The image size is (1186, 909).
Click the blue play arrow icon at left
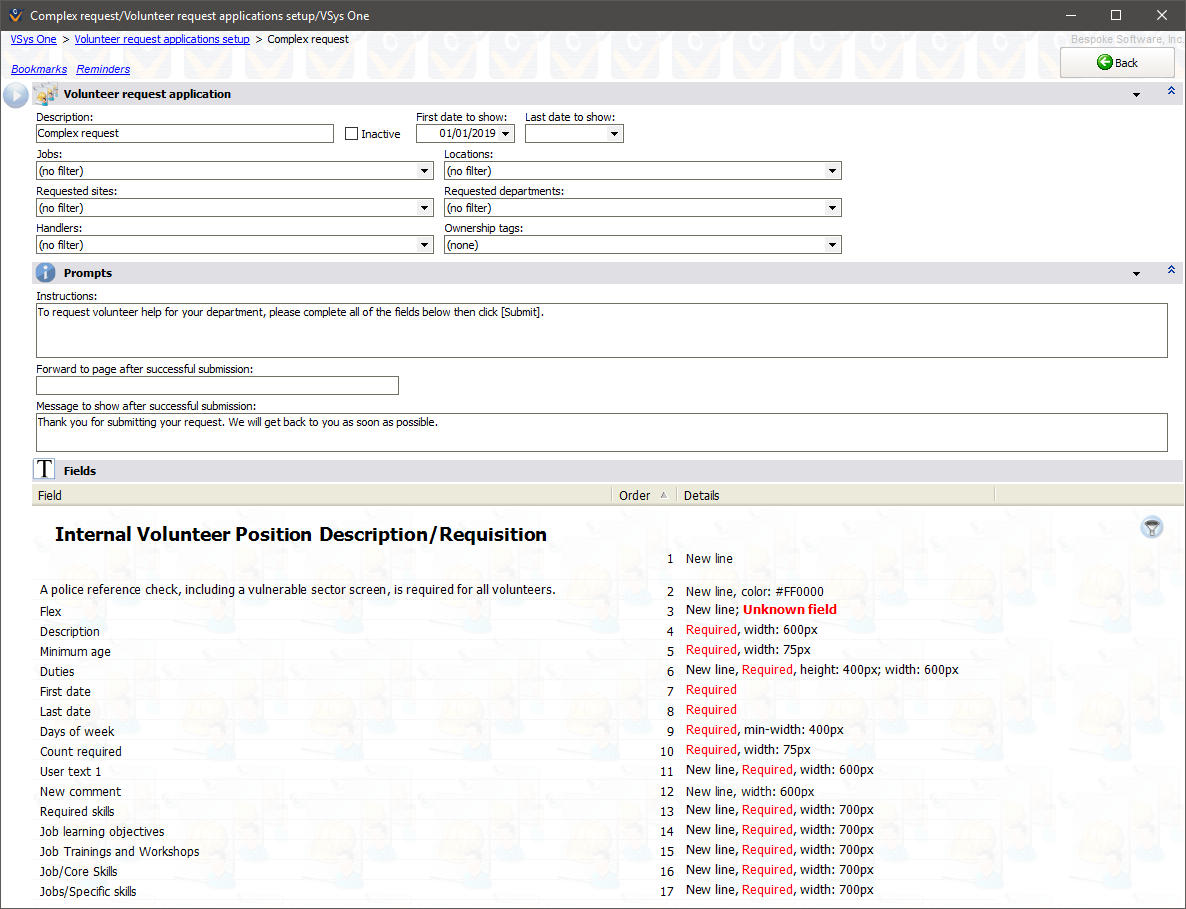pyautogui.click(x=16, y=95)
